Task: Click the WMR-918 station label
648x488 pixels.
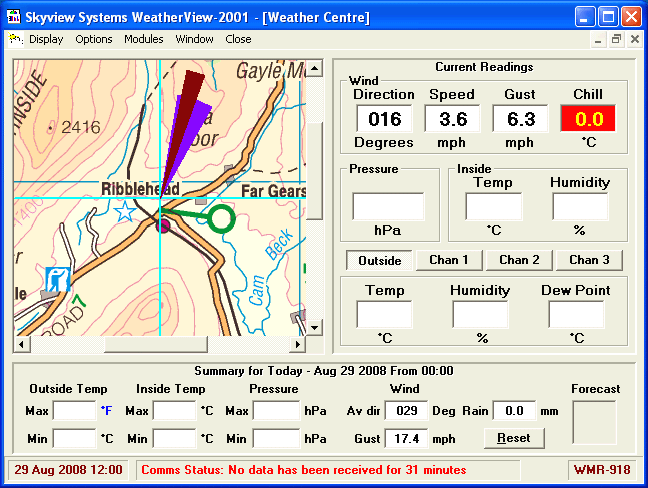Action: point(602,470)
